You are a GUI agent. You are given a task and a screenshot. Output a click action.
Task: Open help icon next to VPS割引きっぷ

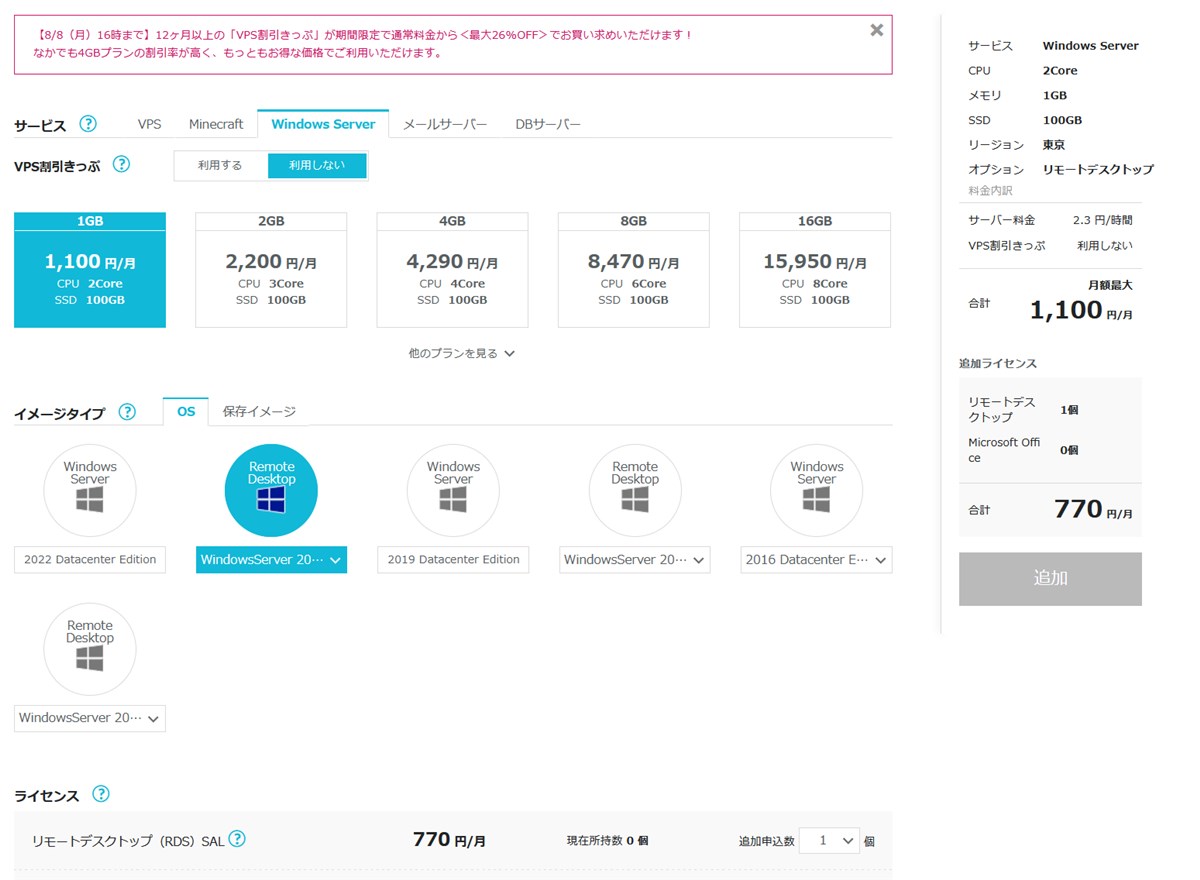(121, 164)
